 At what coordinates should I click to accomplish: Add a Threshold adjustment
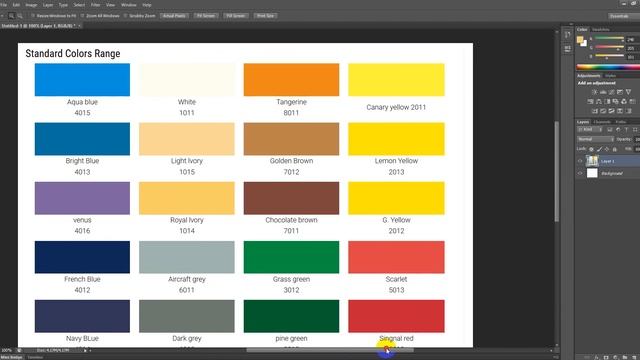pyautogui.click(x=611, y=111)
